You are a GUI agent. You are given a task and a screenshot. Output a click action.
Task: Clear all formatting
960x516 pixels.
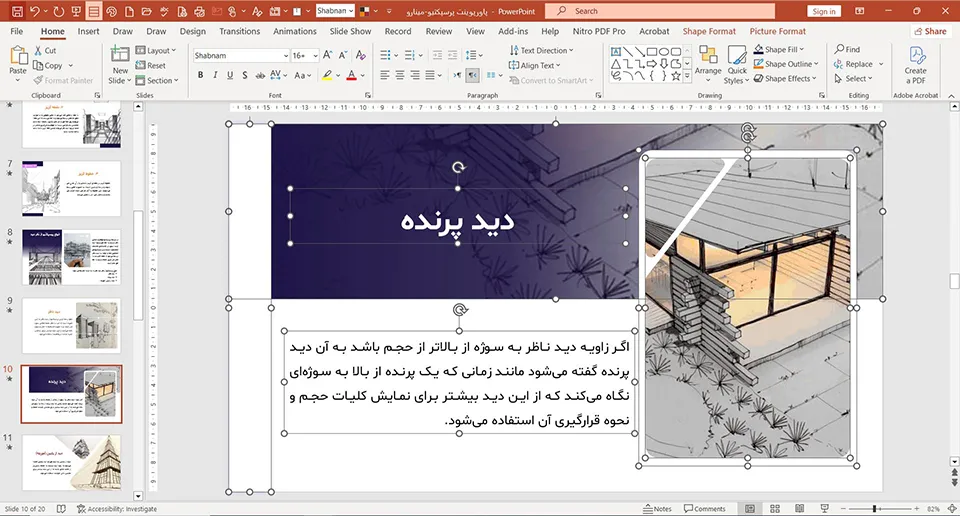pyautogui.click(x=361, y=55)
